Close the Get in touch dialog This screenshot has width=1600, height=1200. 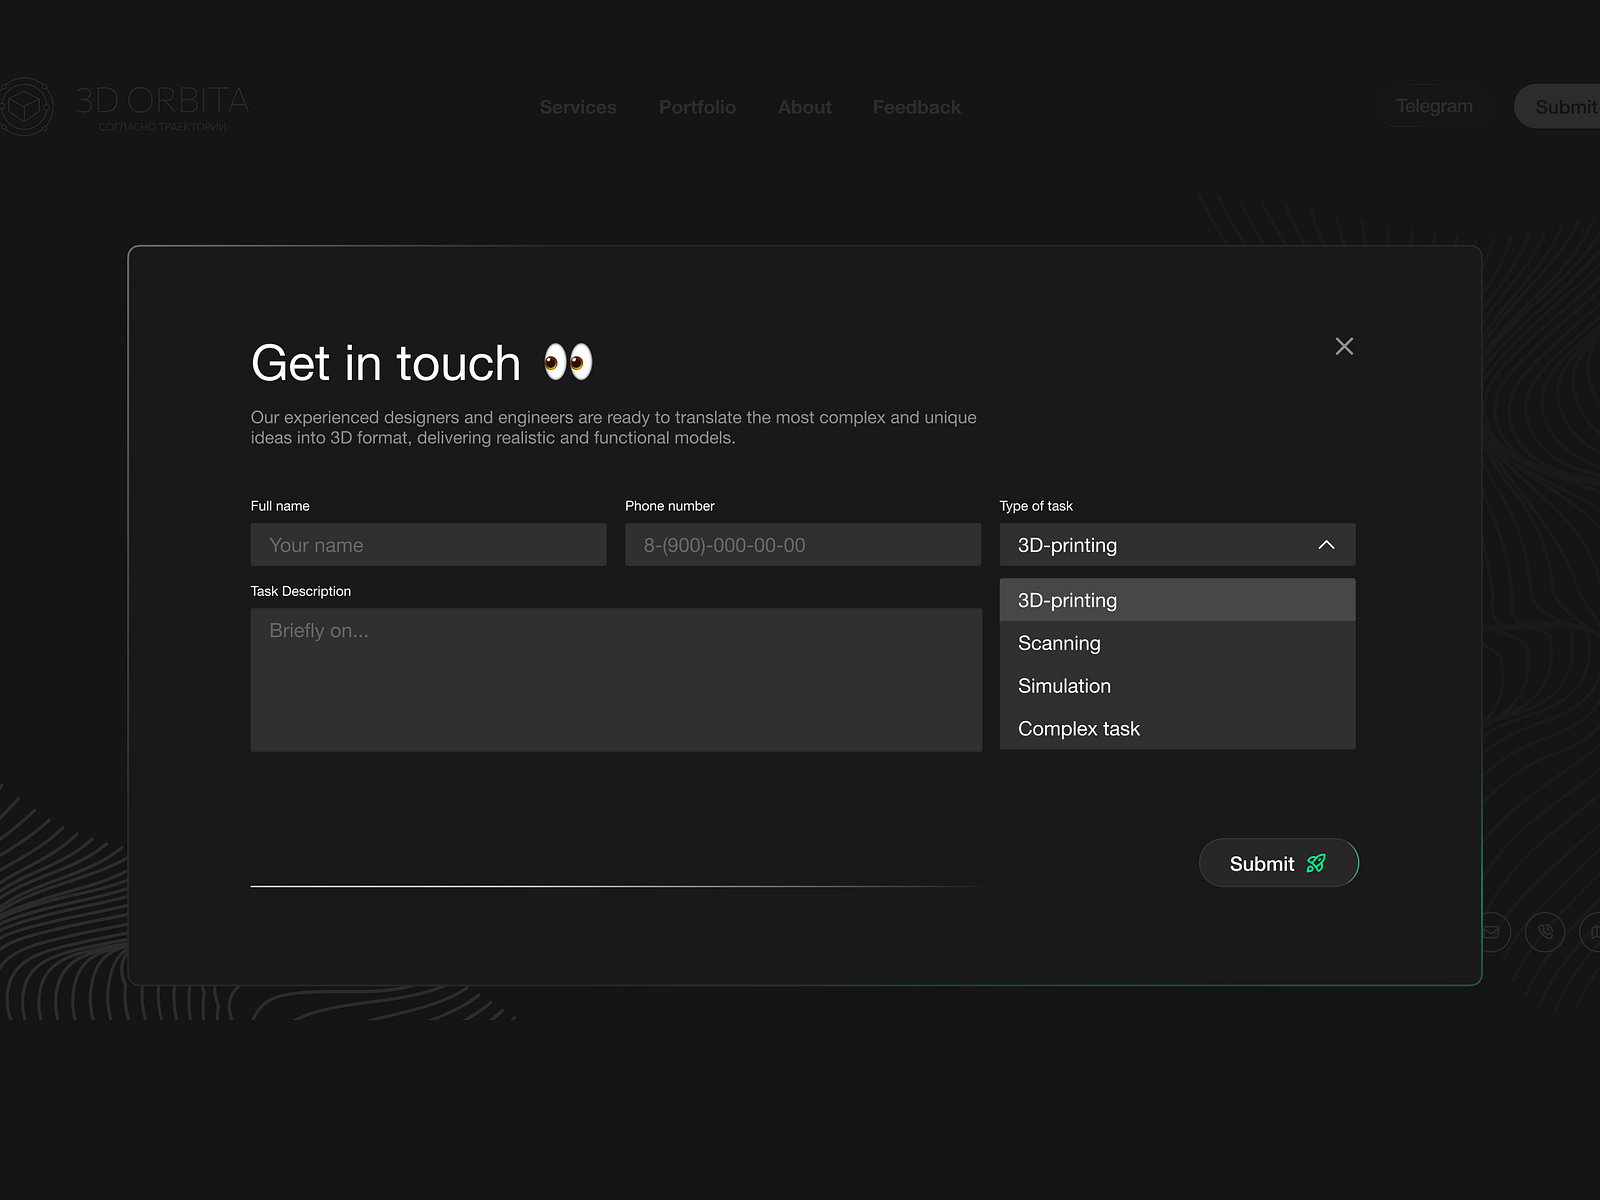tap(1344, 346)
